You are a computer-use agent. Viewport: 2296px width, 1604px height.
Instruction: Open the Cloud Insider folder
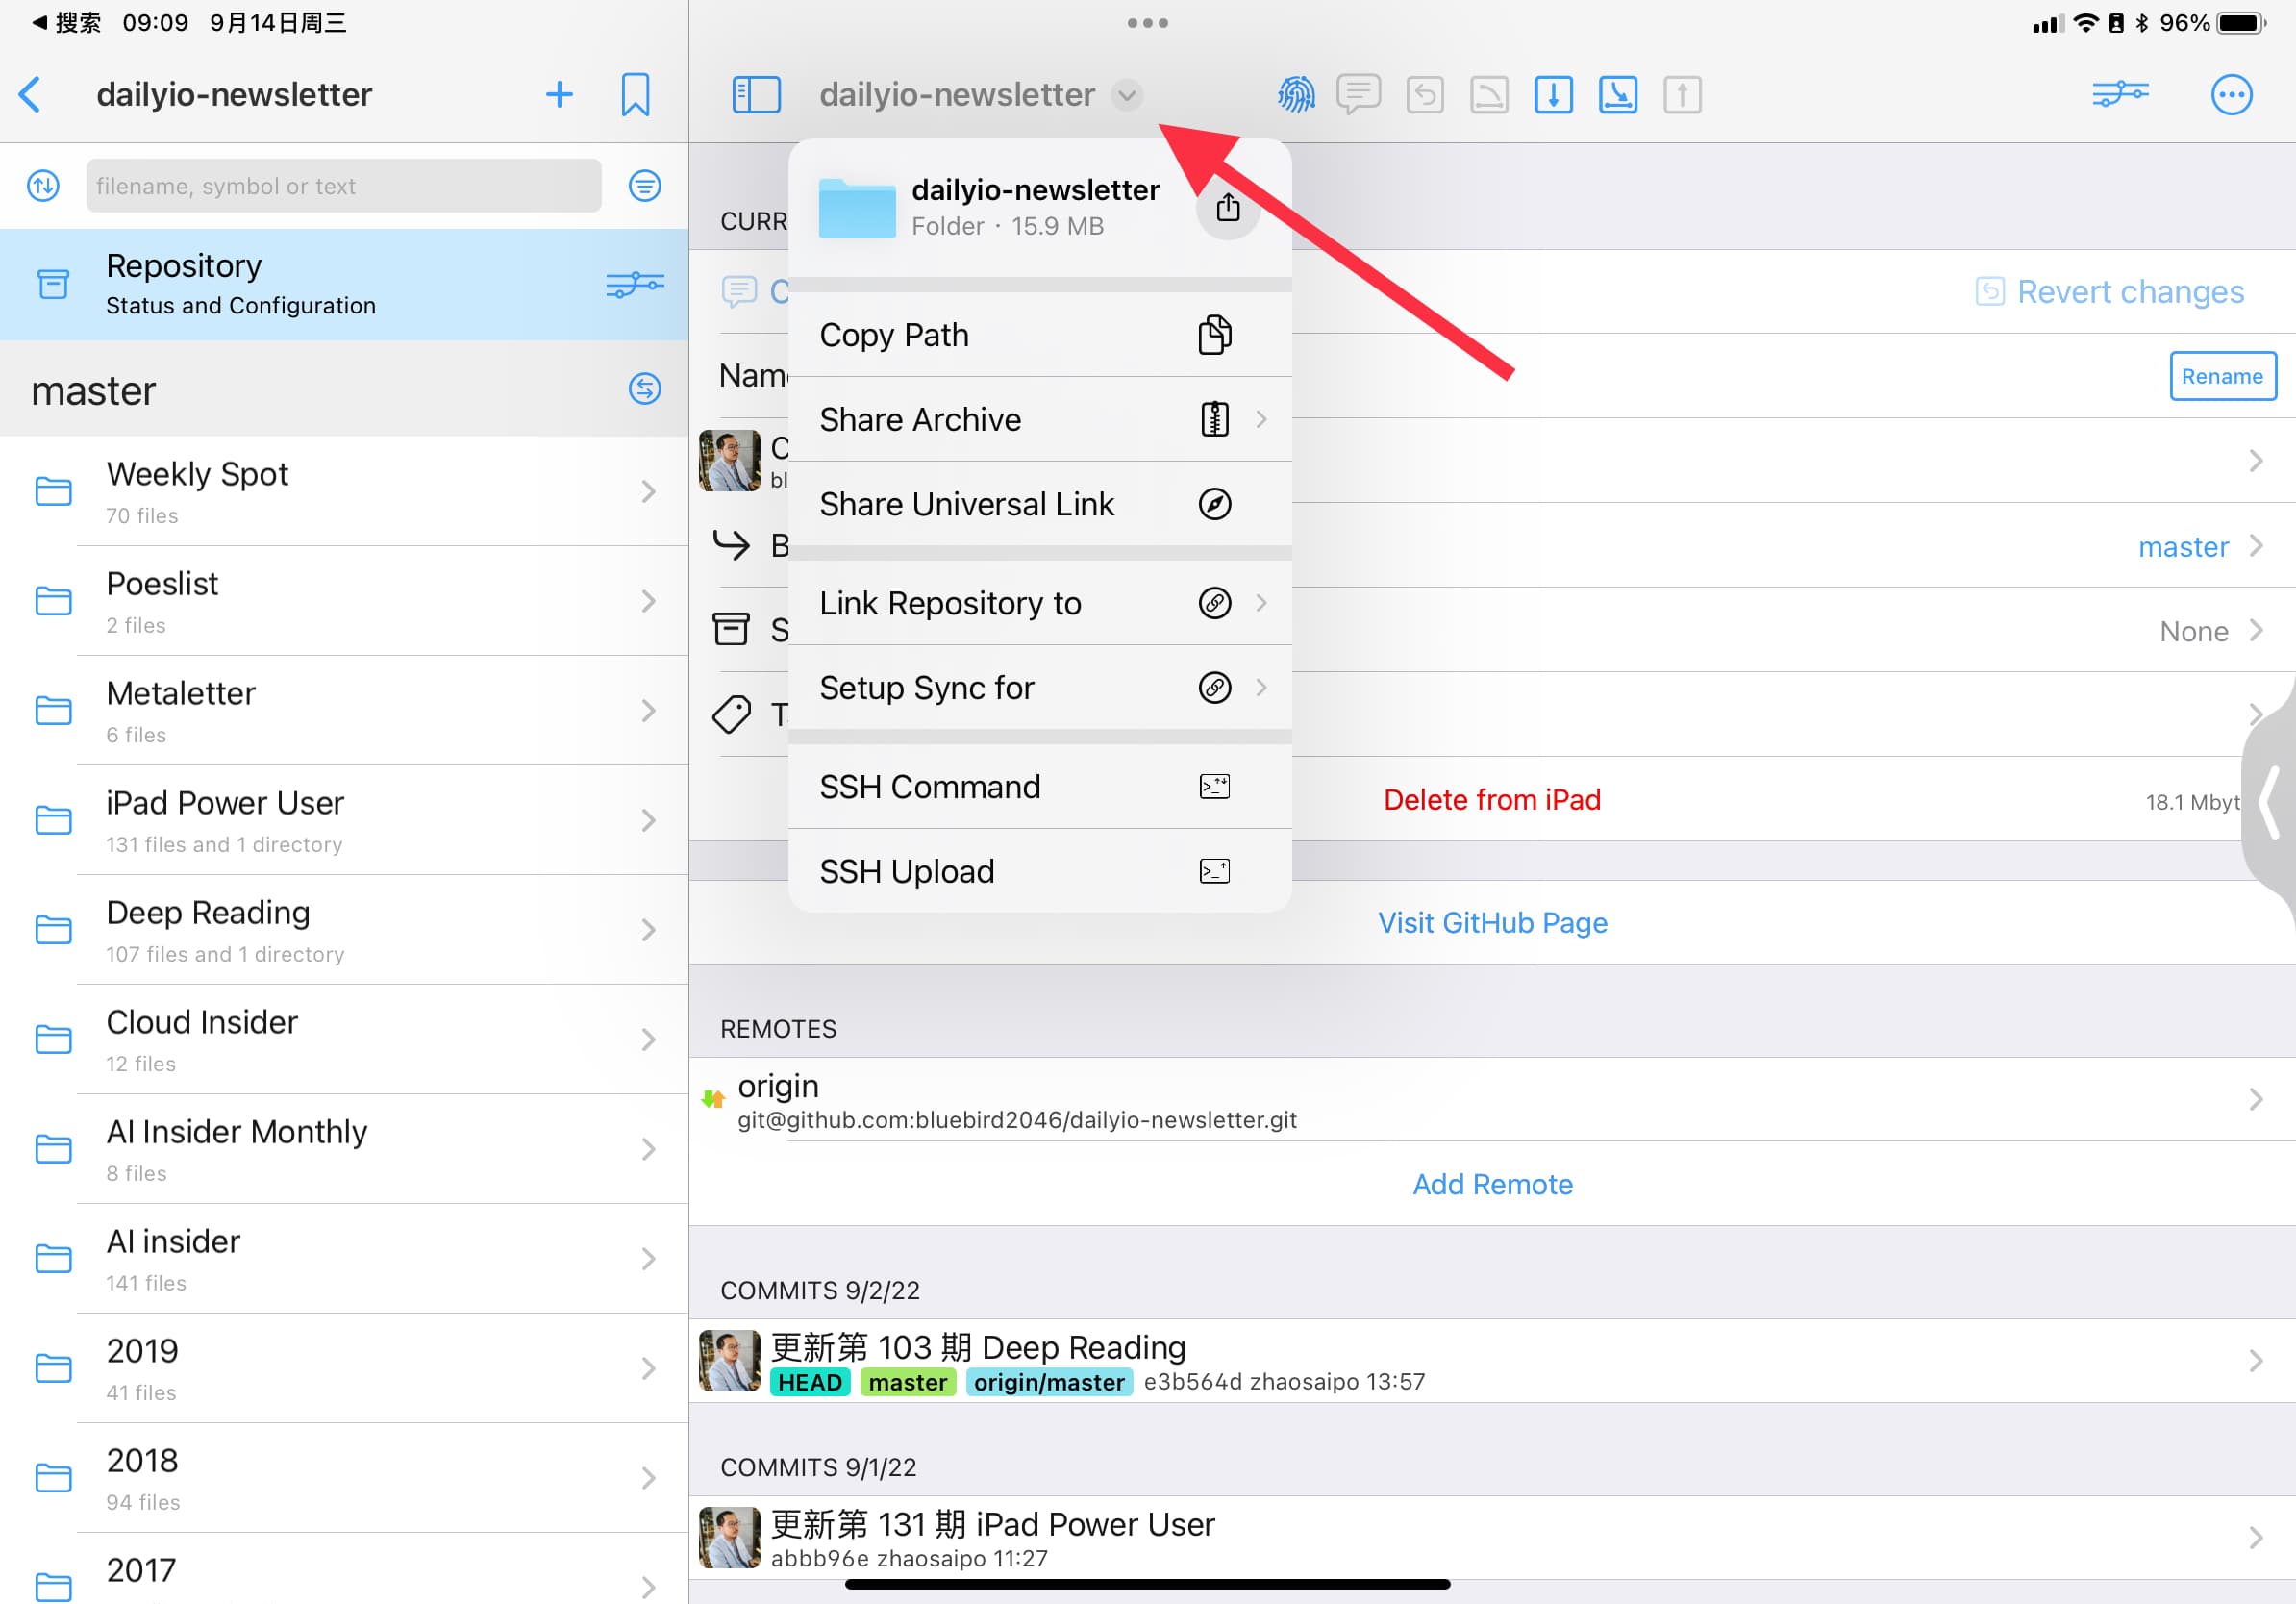[344, 1040]
